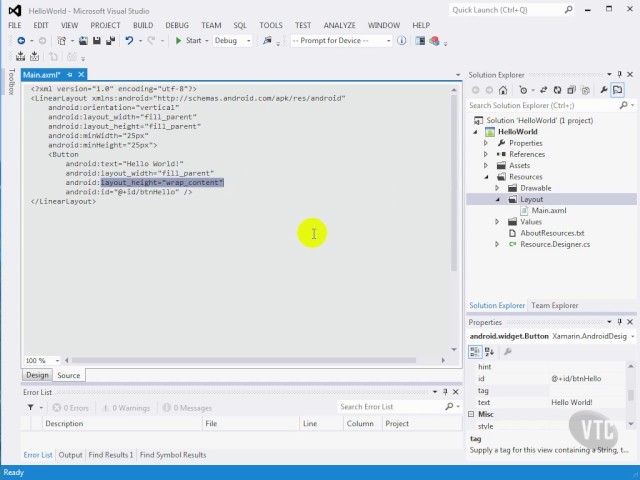Click the Android device manager icon
This screenshot has width=640, height=480.
(420, 40)
